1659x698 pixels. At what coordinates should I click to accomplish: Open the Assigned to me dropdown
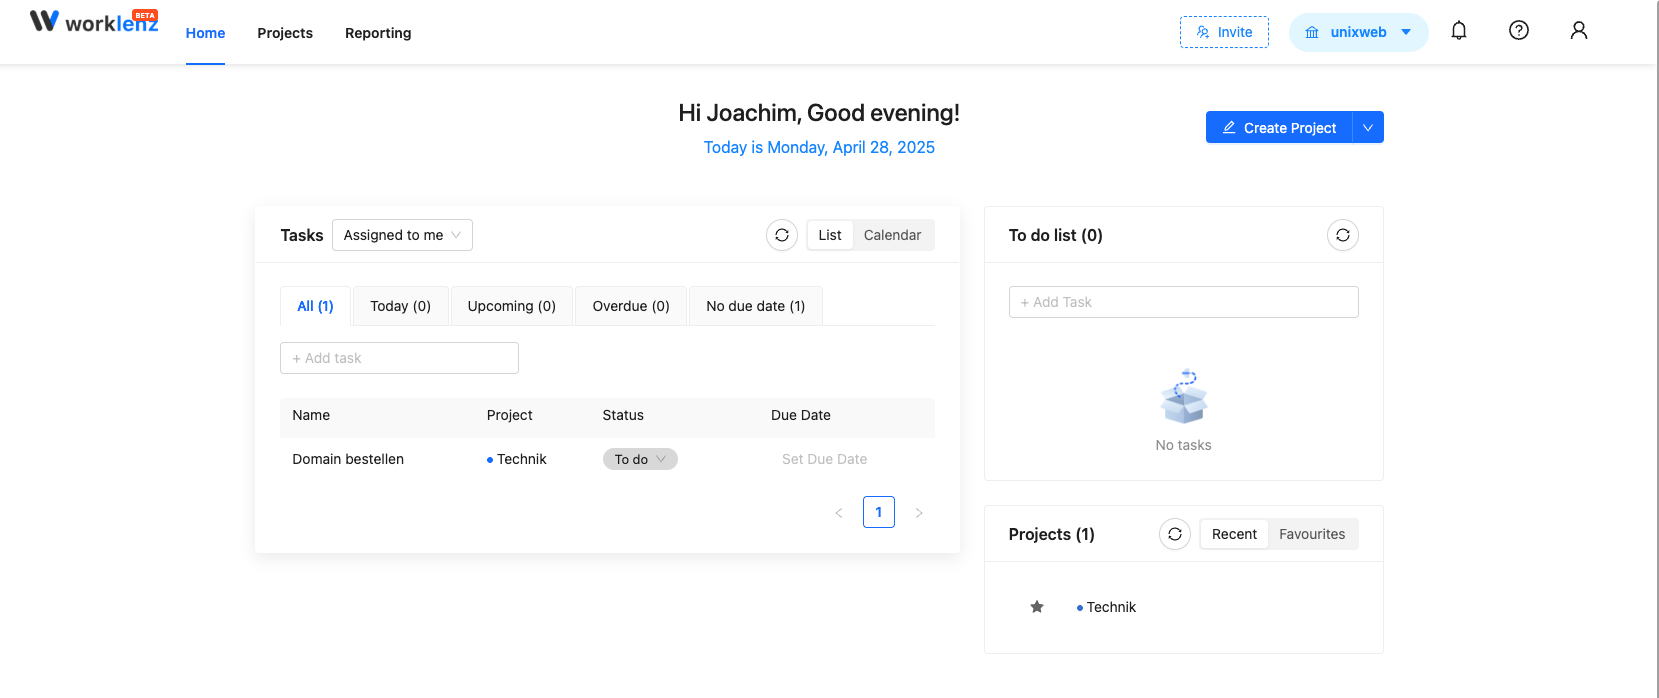tap(402, 235)
